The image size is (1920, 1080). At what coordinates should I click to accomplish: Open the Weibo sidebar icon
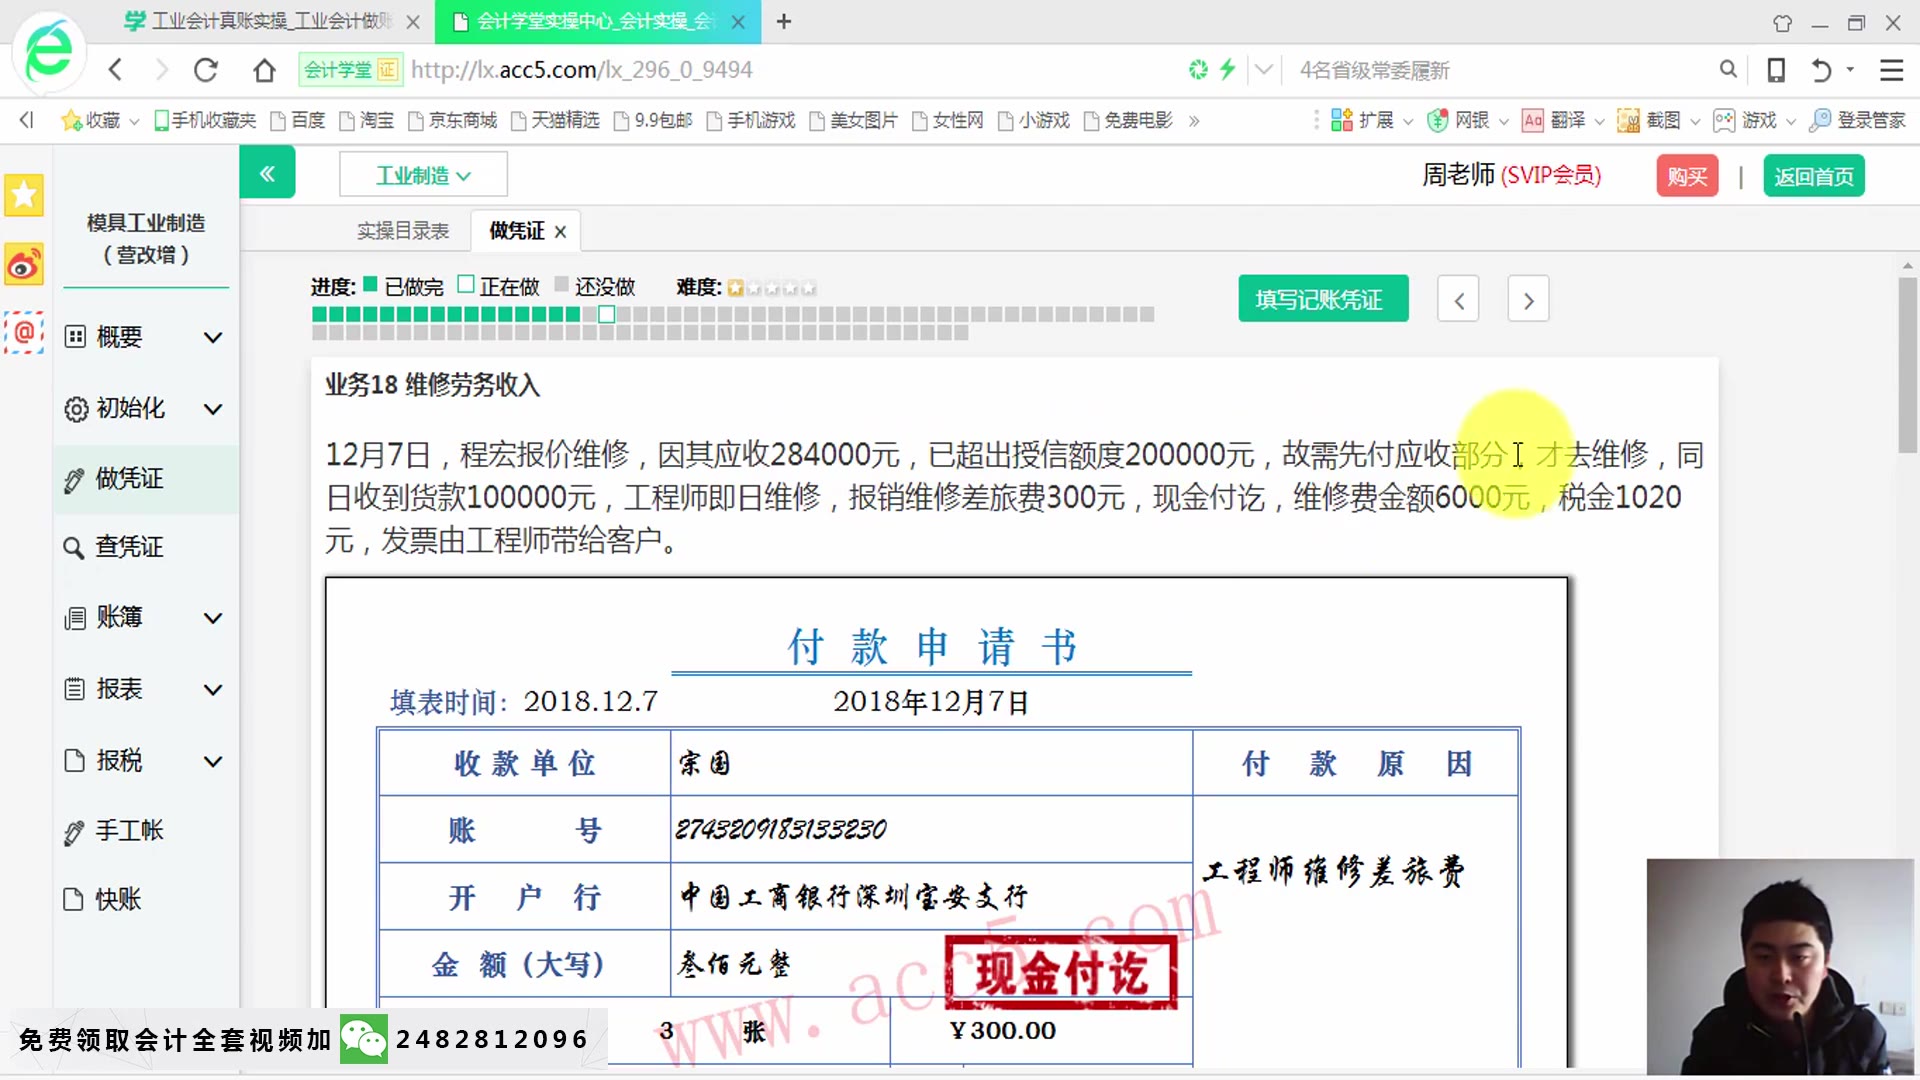[x=24, y=265]
